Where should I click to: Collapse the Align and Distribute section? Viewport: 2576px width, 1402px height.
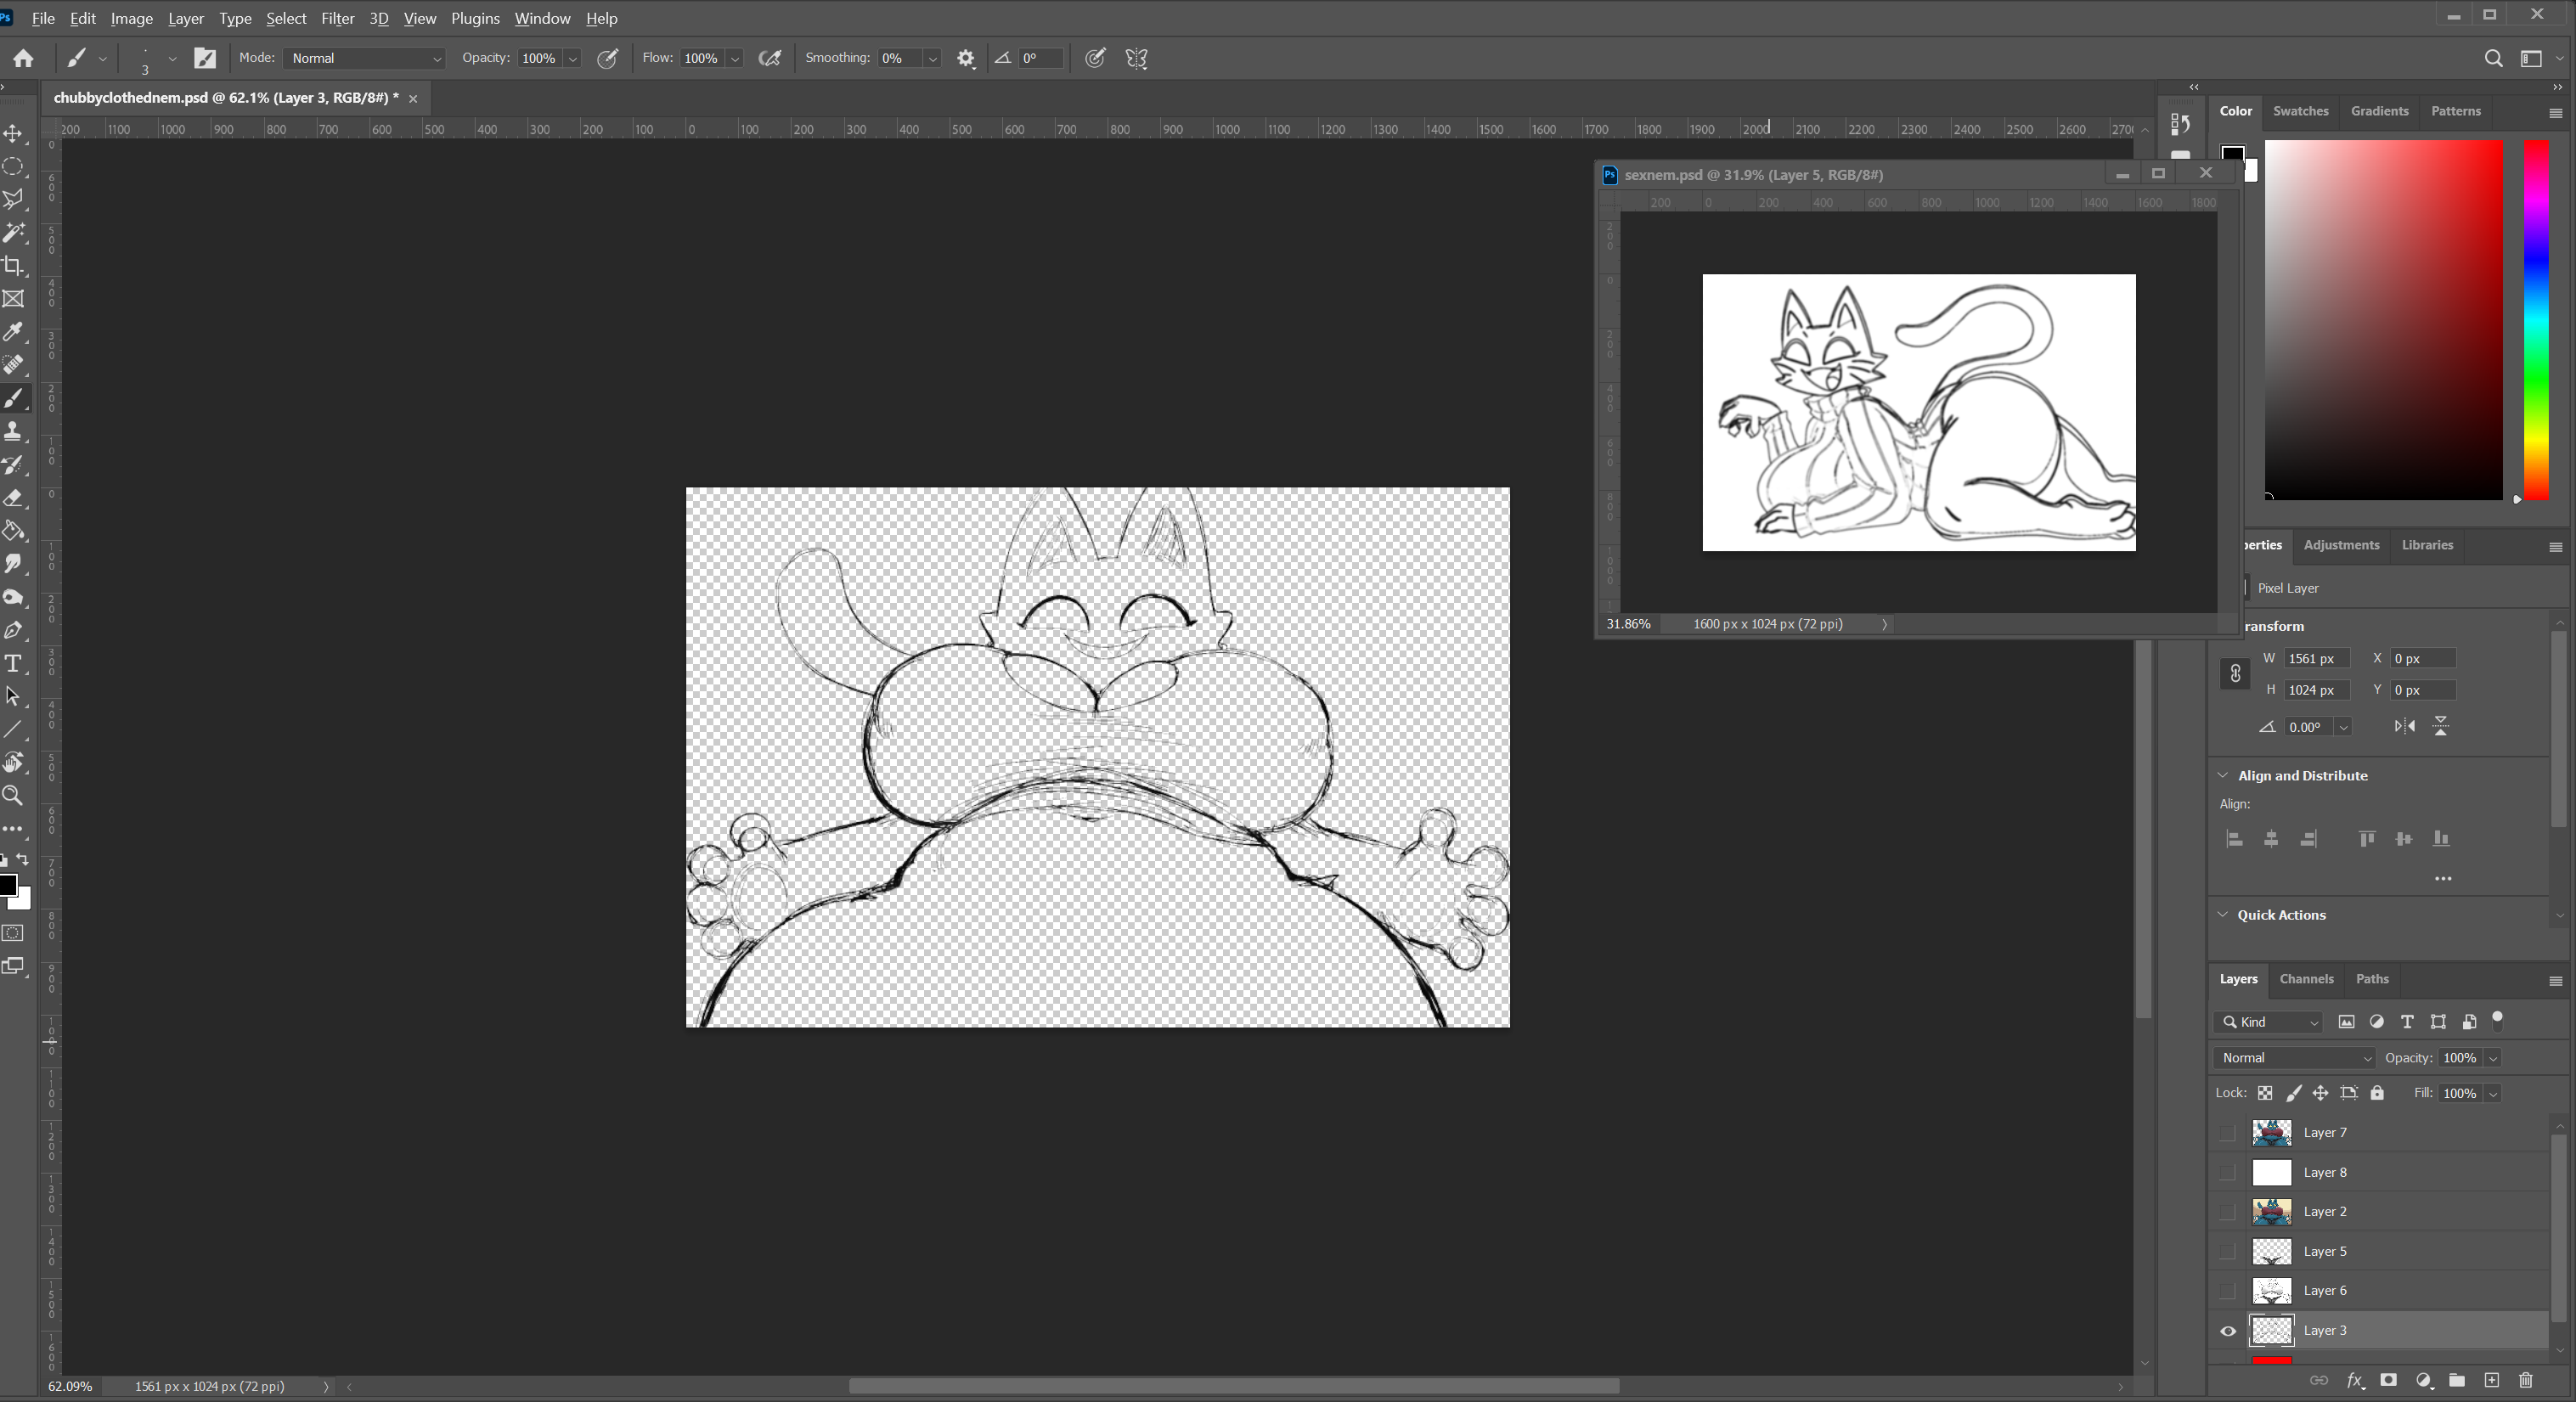[2223, 775]
